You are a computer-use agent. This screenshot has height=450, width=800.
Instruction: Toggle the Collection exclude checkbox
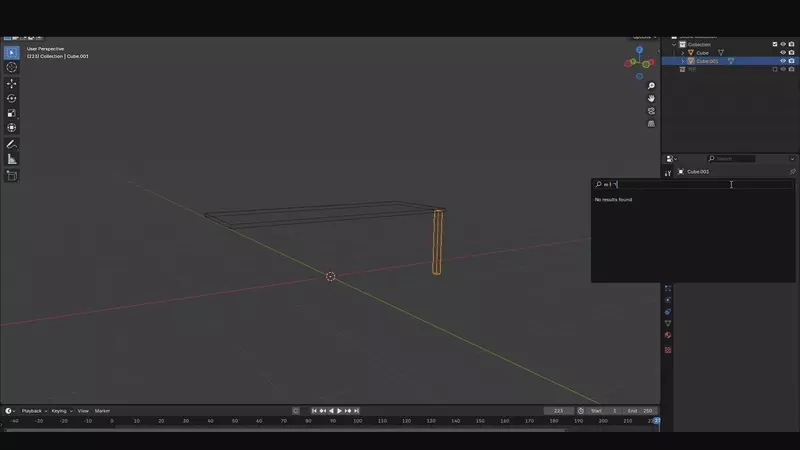click(x=775, y=44)
